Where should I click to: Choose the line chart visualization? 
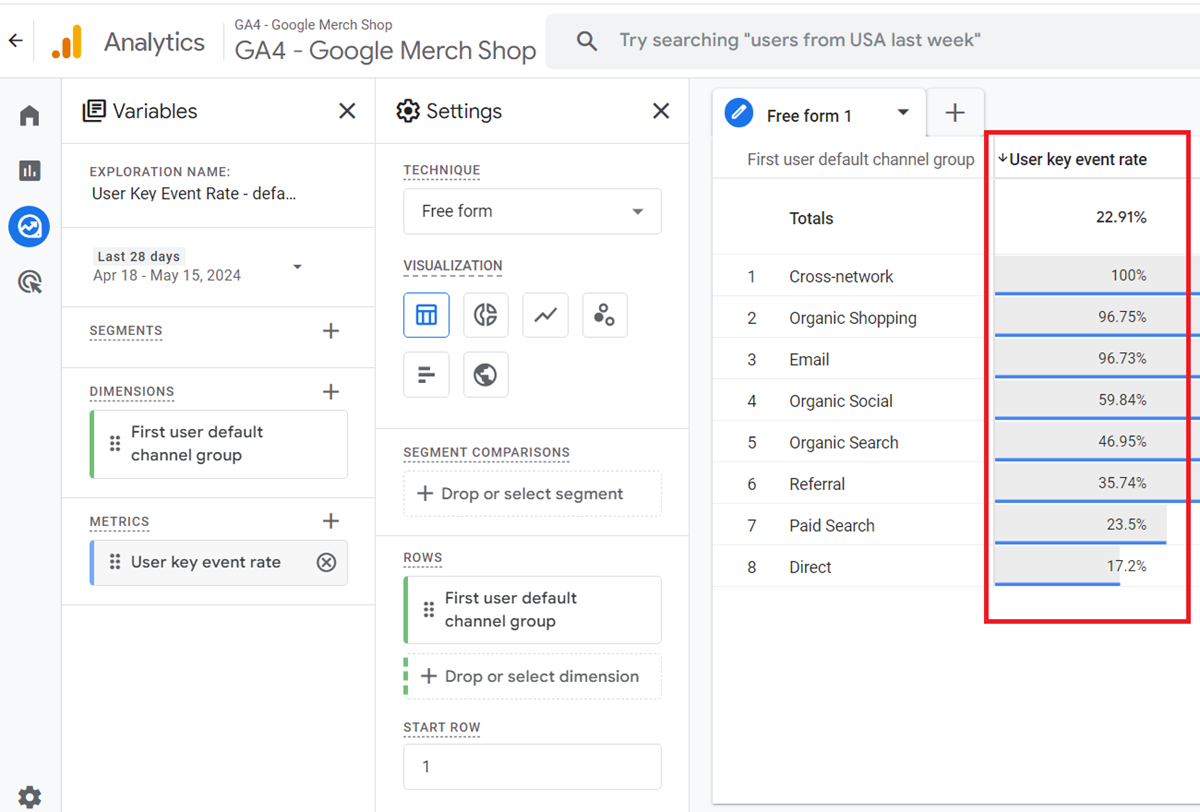tap(545, 315)
